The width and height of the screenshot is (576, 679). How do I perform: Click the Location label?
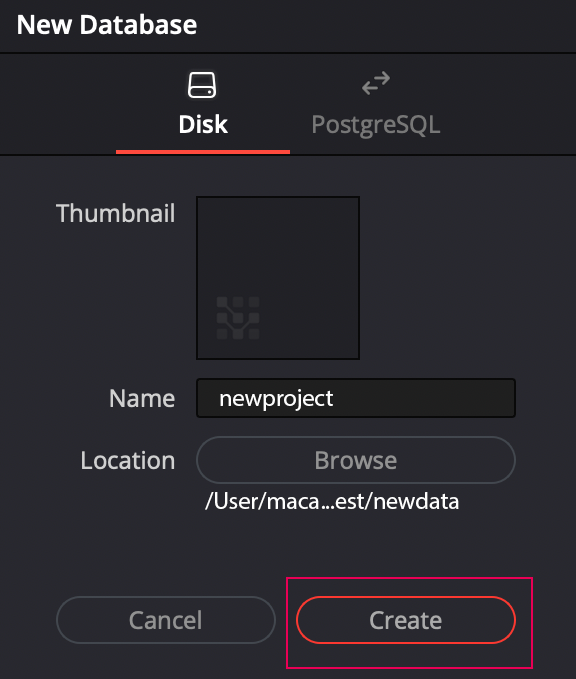click(128, 460)
